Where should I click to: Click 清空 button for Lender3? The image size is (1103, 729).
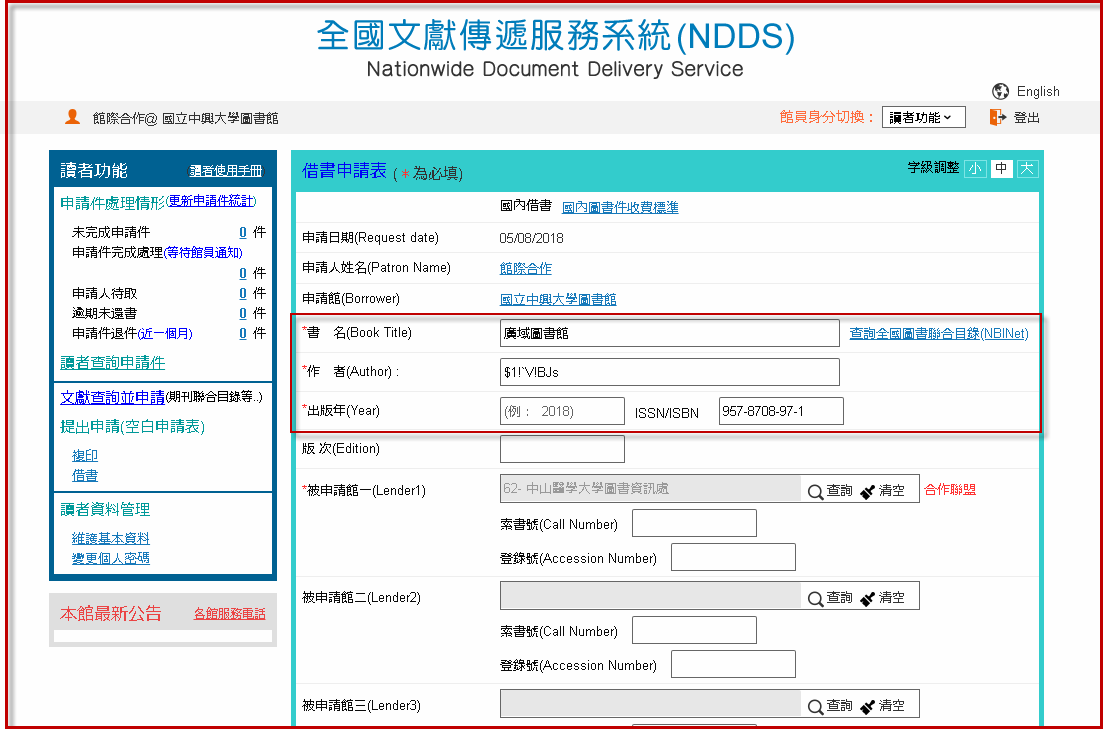(x=883, y=706)
